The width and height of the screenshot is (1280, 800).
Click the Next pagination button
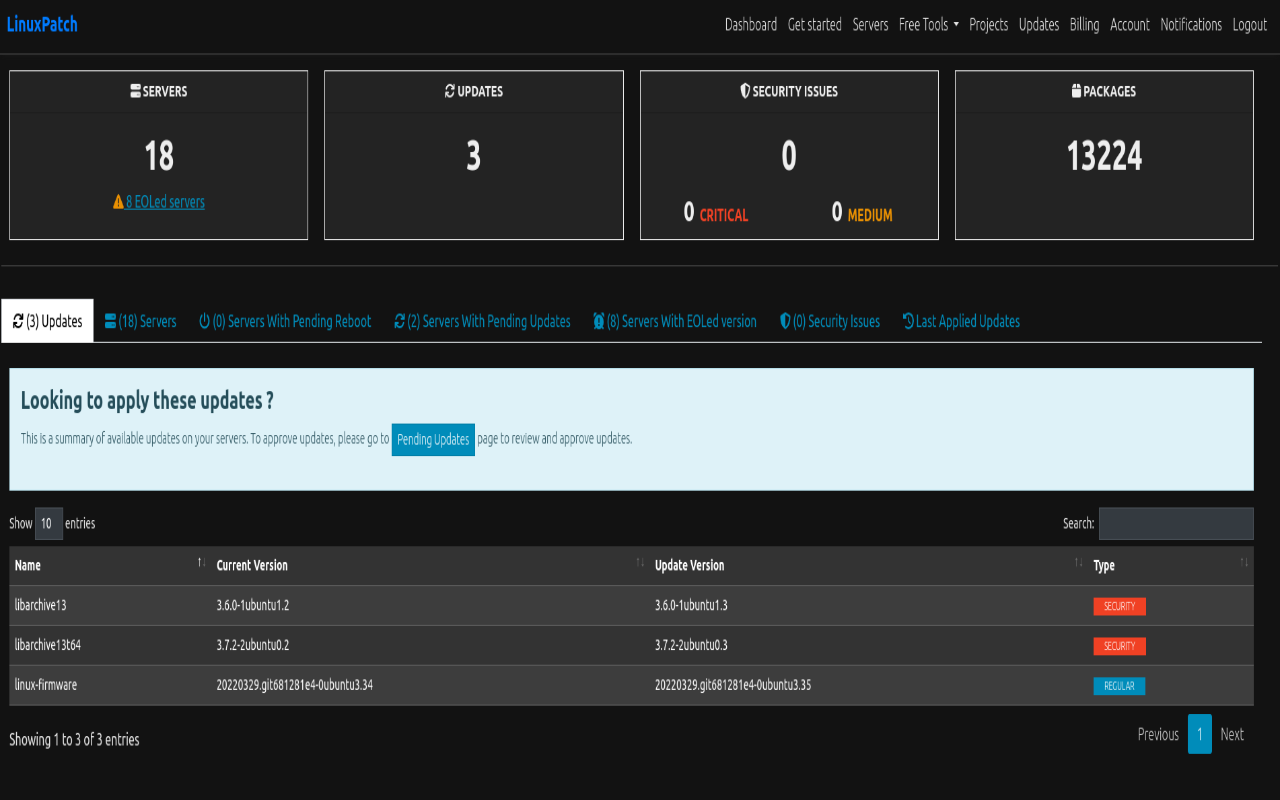click(x=1232, y=734)
